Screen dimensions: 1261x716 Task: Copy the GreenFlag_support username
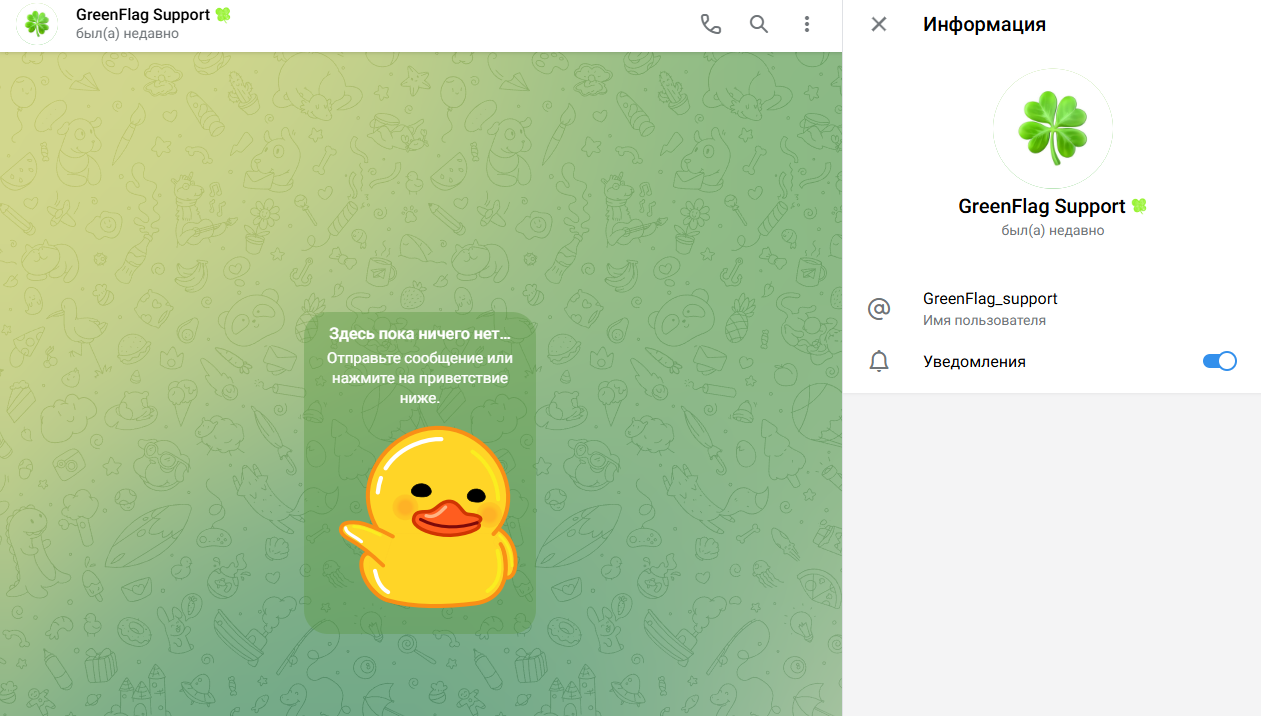coord(990,299)
